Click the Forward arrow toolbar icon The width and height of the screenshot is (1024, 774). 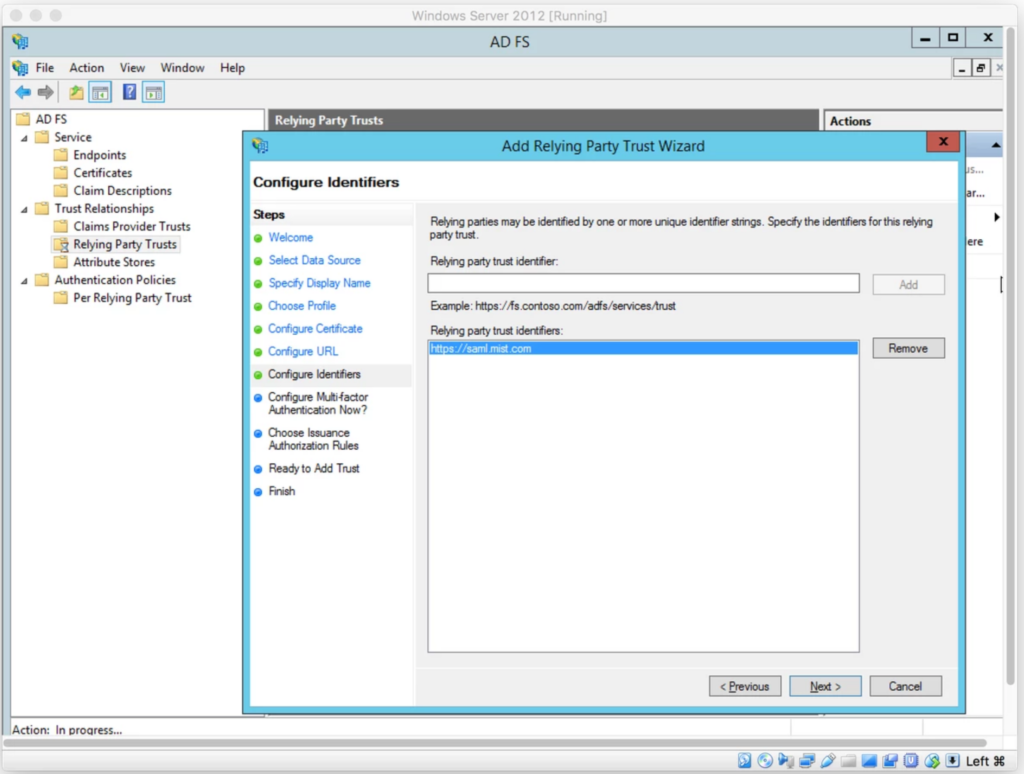(45, 93)
